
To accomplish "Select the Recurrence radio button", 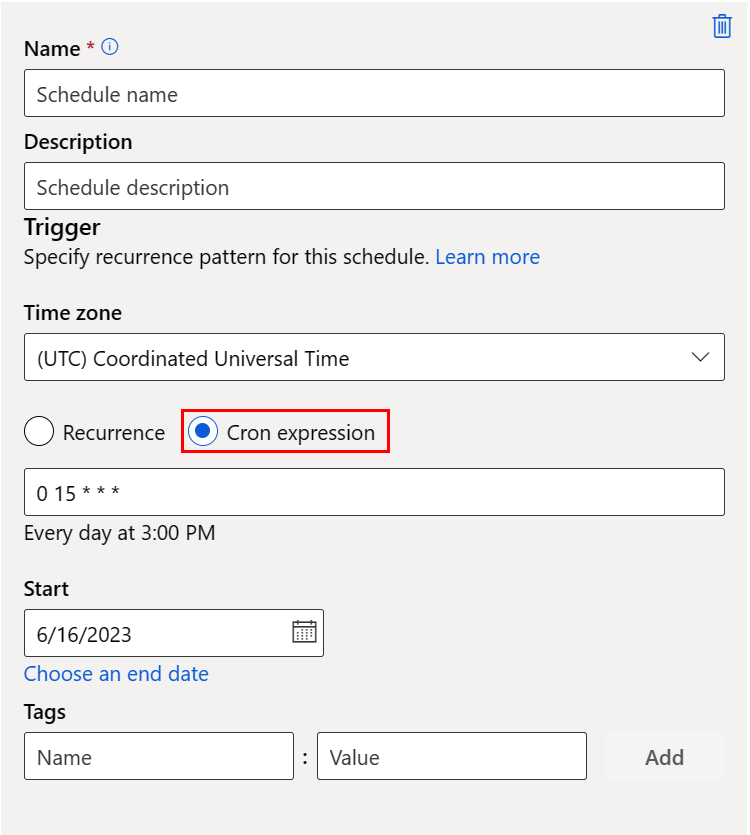I will tap(39, 432).
